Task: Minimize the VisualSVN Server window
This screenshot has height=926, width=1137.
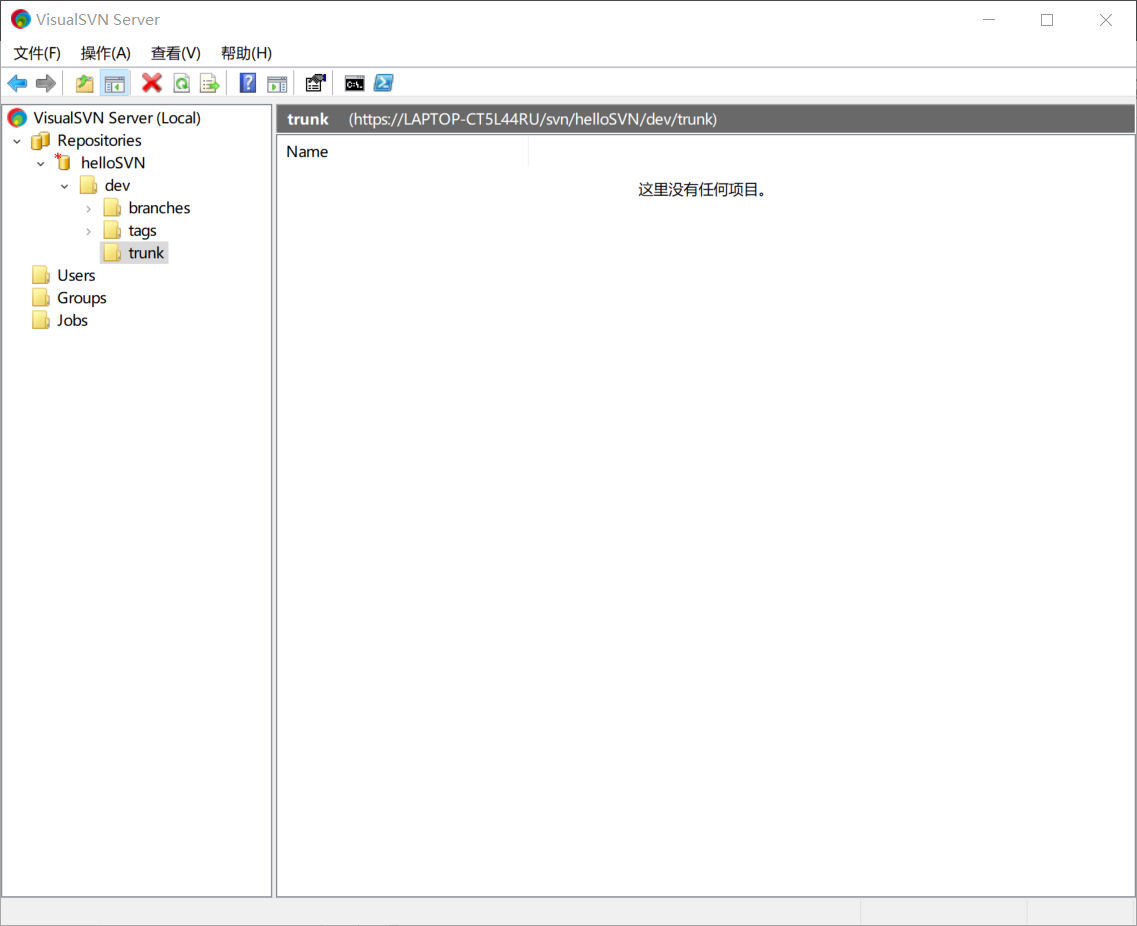Action: click(x=989, y=20)
